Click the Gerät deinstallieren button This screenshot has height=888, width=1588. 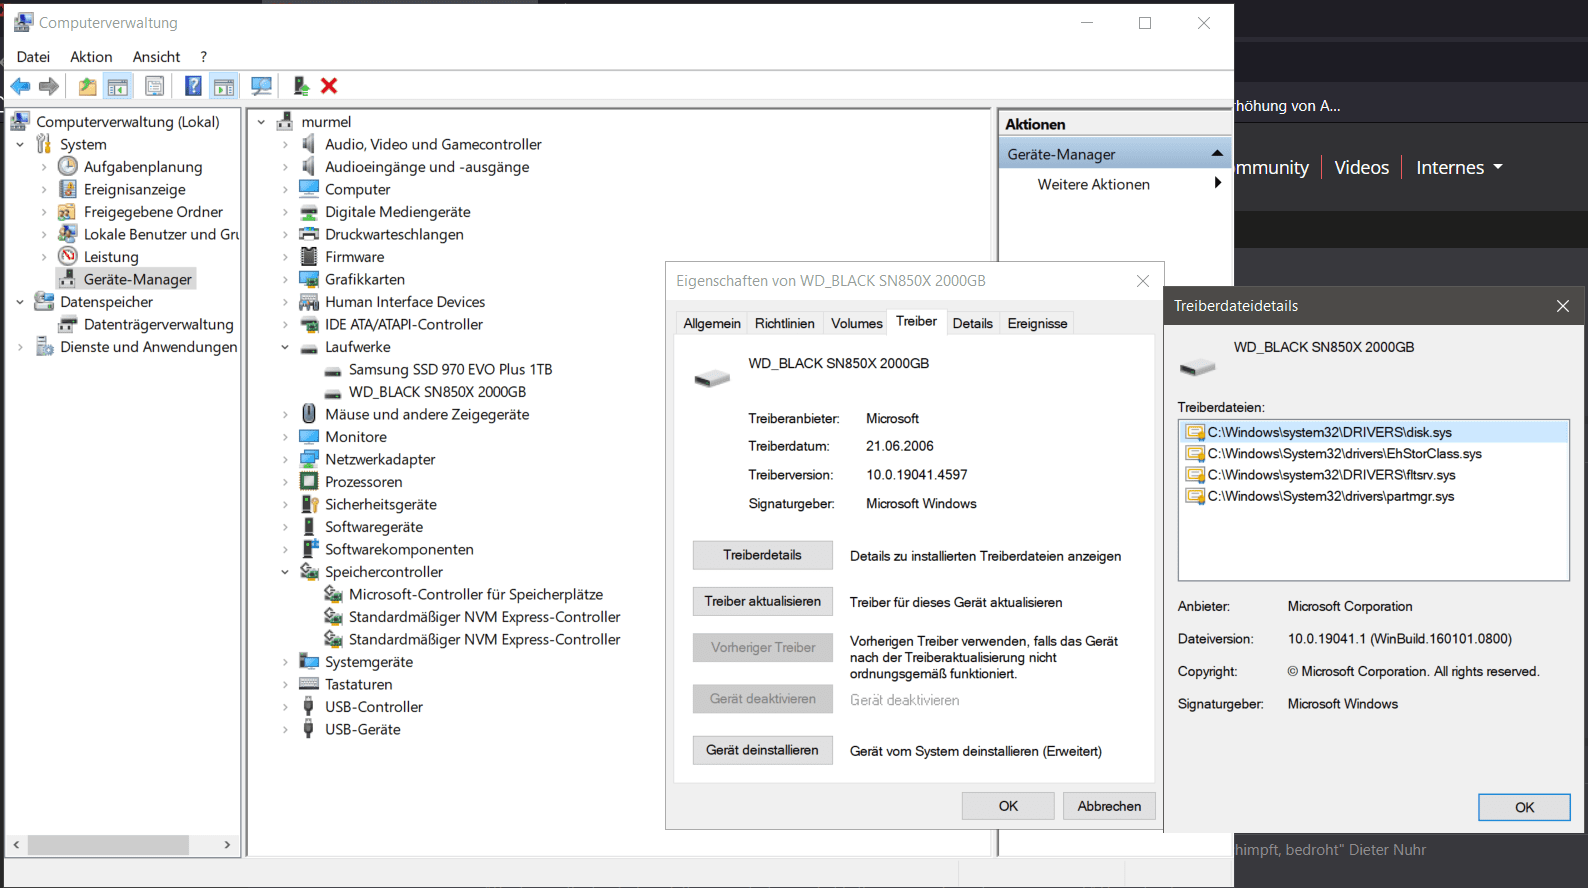(762, 750)
